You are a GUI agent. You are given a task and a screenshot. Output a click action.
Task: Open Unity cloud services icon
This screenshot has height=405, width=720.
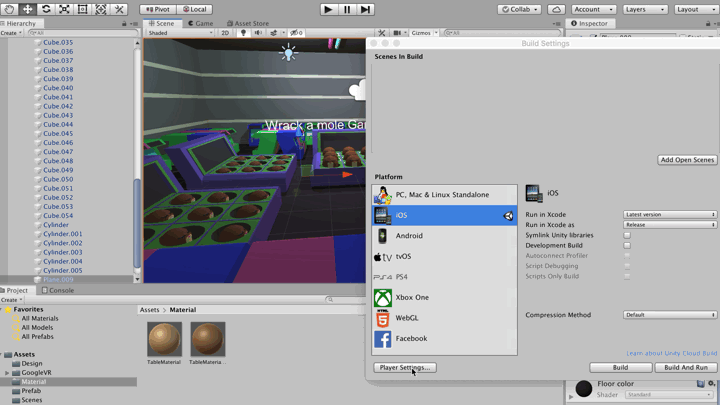[x=556, y=9]
